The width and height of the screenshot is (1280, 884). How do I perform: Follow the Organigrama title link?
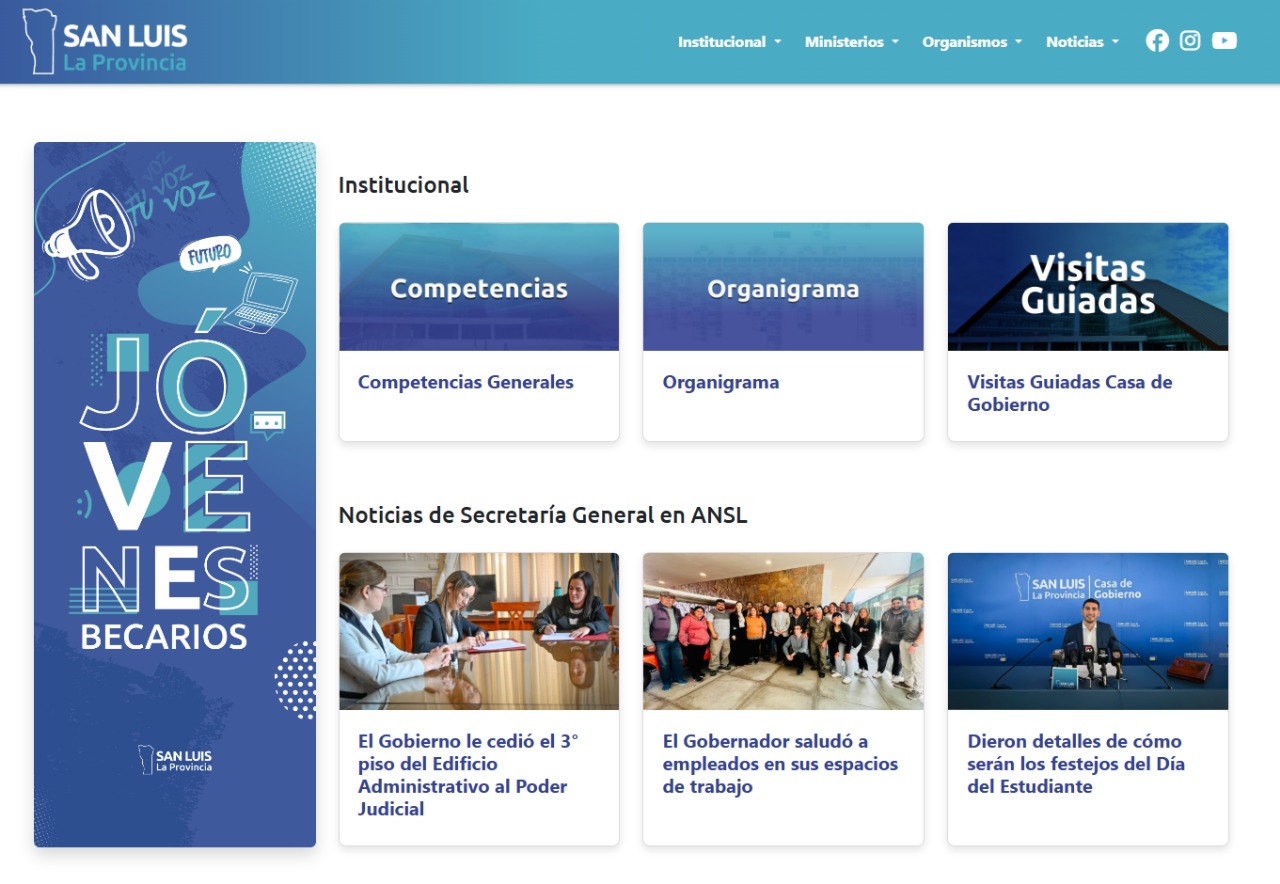(x=721, y=382)
